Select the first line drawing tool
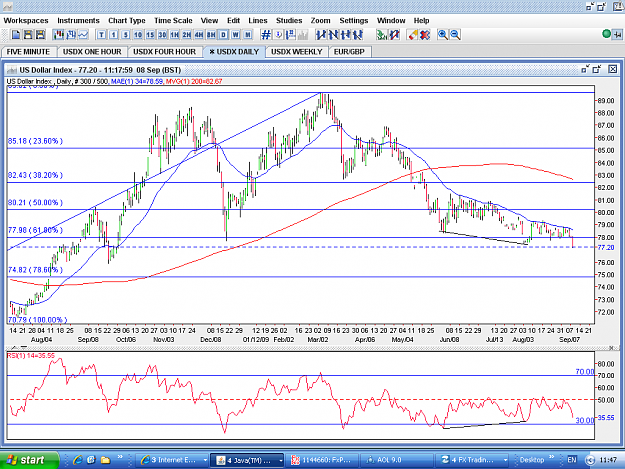The image size is (625, 469). [x=321, y=35]
